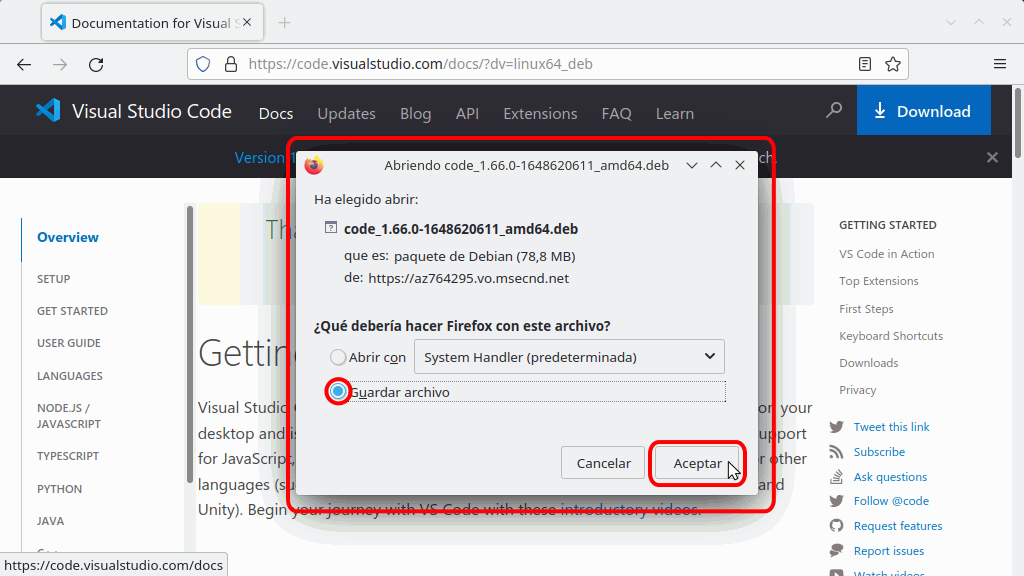Open the Overview sidebar link
Image resolution: width=1024 pixels, height=576 pixels.
click(68, 237)
